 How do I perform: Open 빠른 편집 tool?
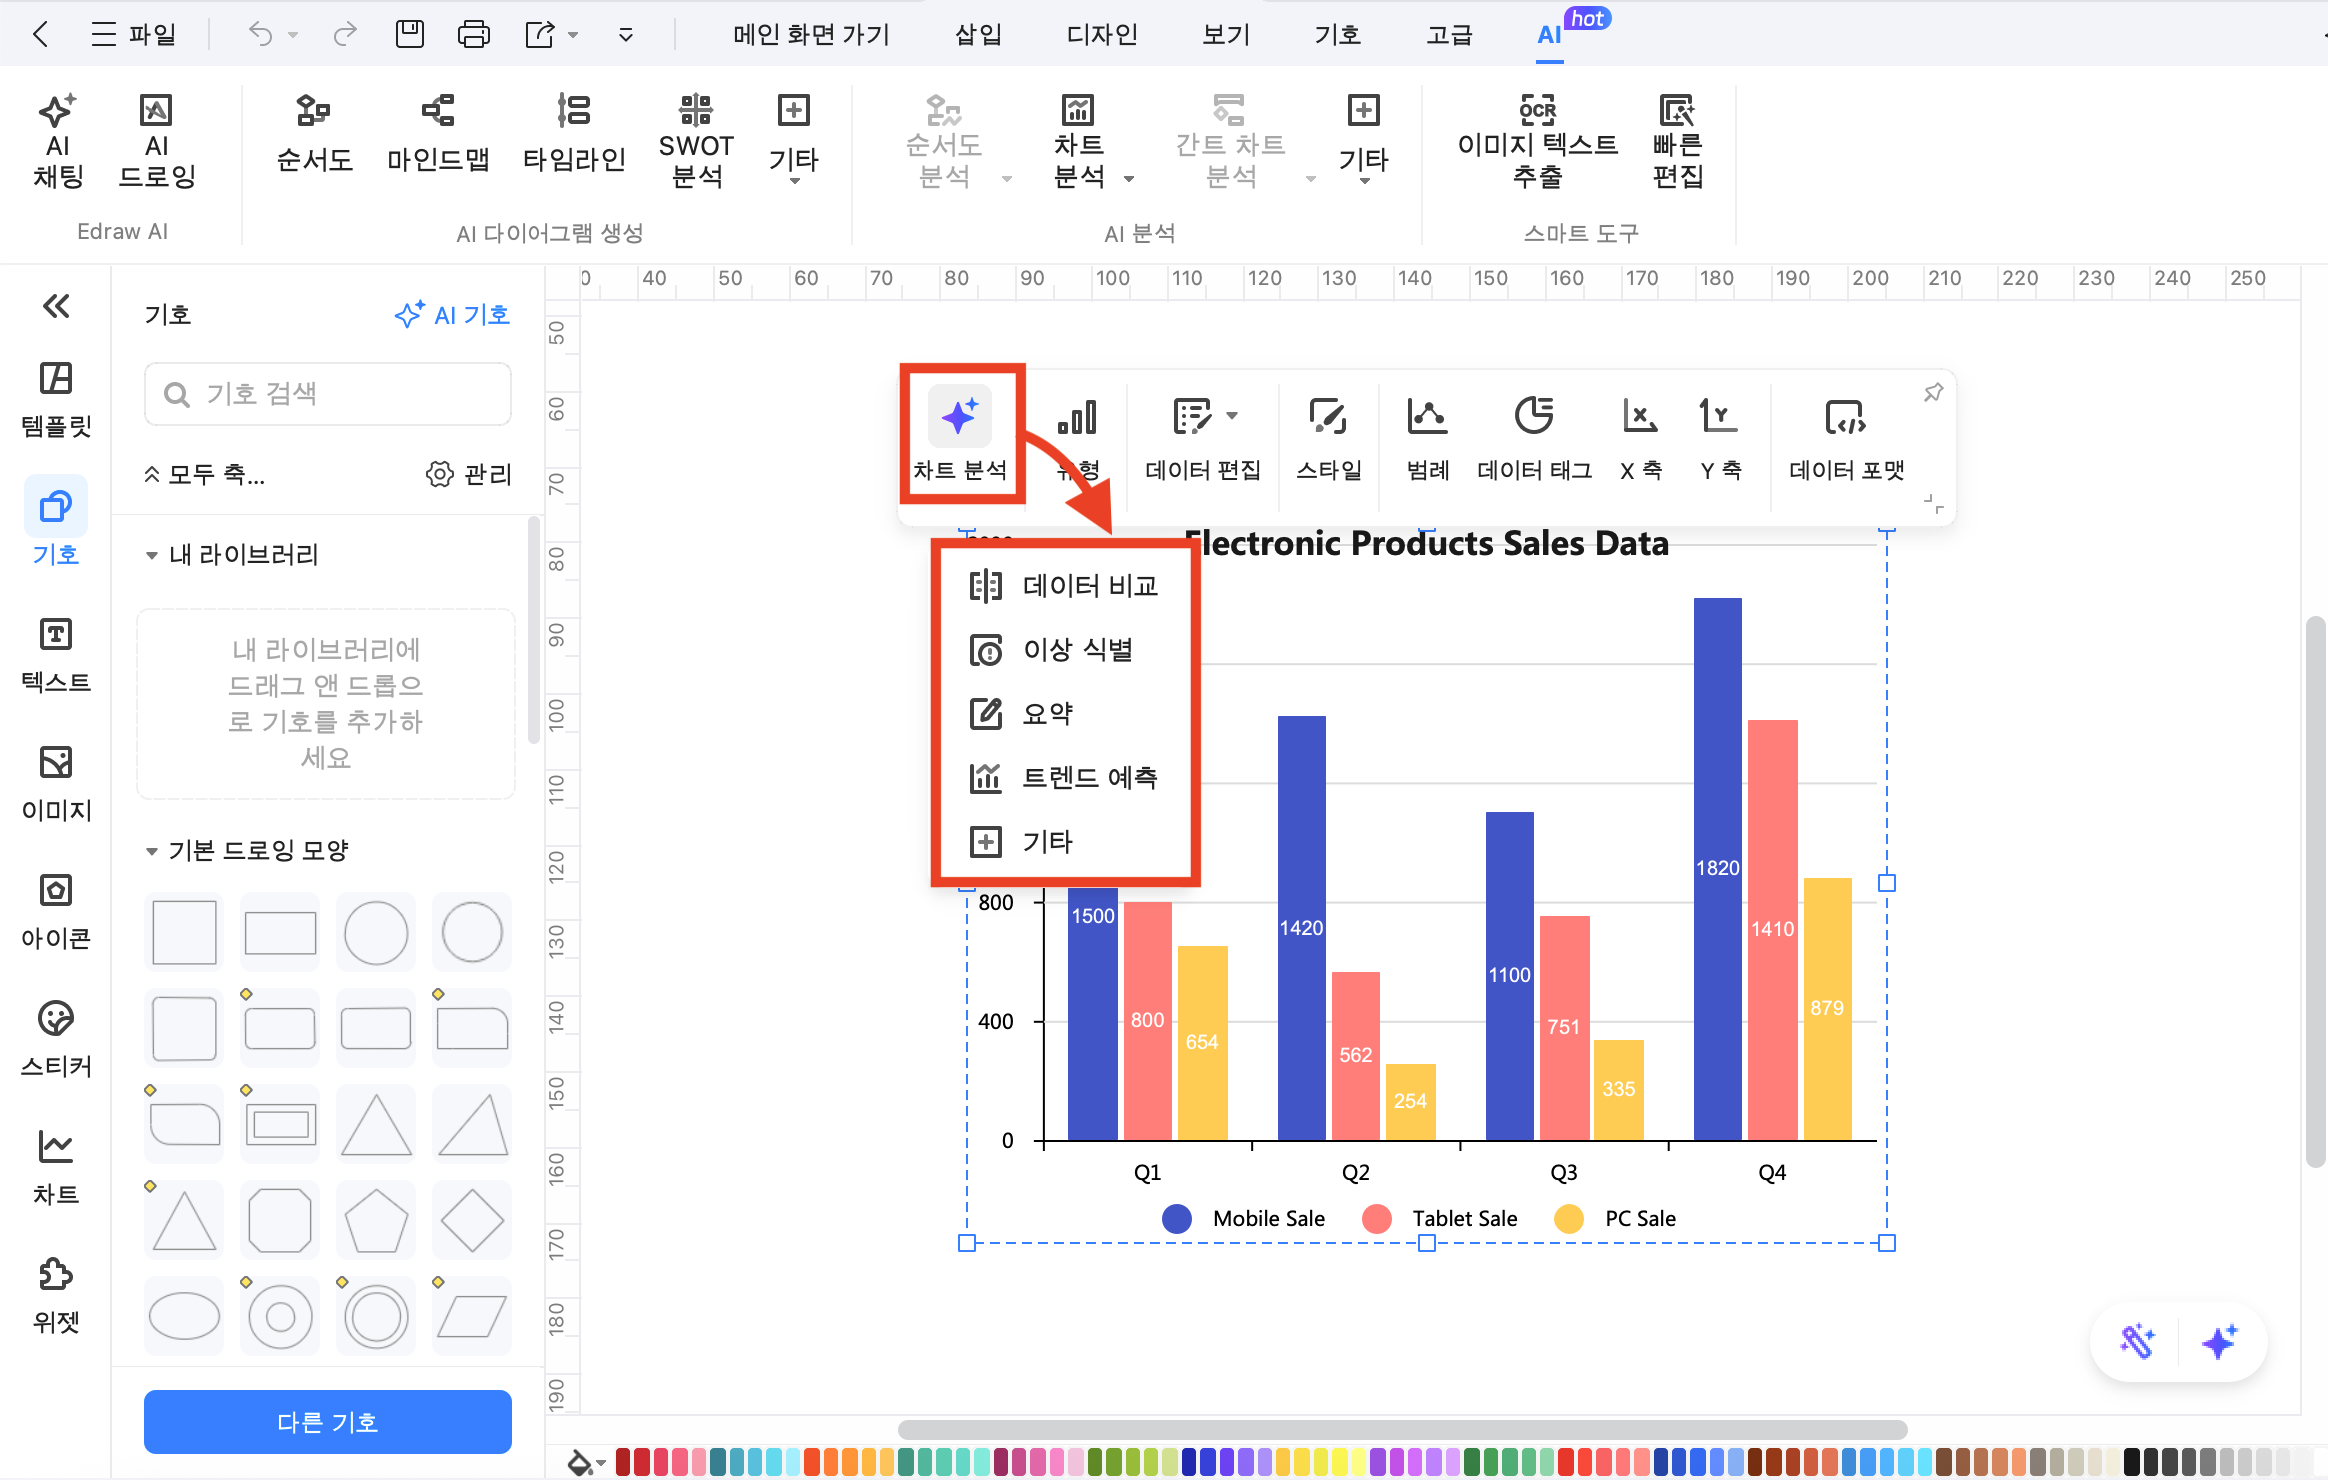(1677, 142)
